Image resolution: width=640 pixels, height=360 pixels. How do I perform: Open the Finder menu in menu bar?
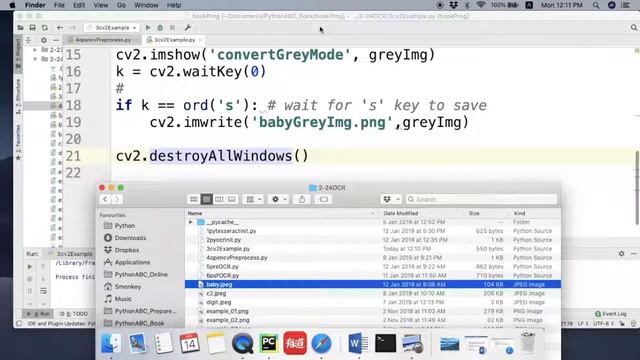pos(35,5)
